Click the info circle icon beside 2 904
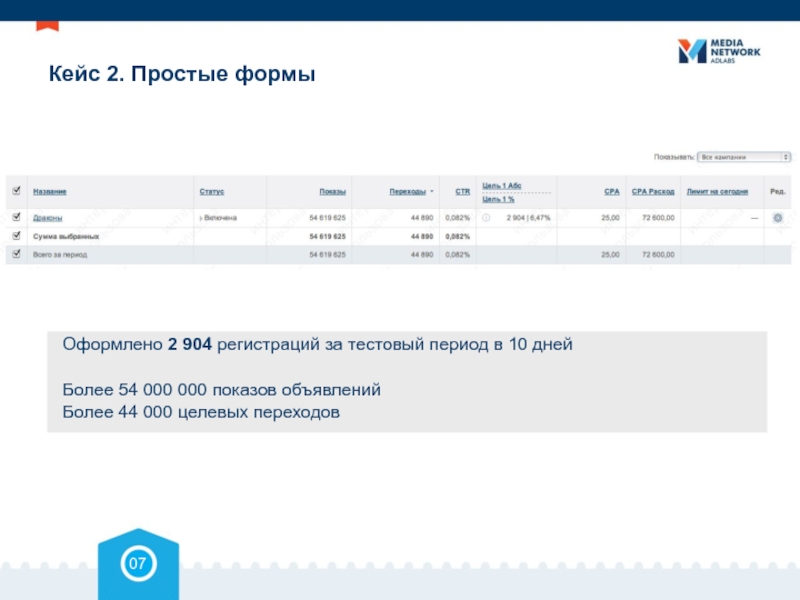This screenshot has height=600, width=800. 486,218
